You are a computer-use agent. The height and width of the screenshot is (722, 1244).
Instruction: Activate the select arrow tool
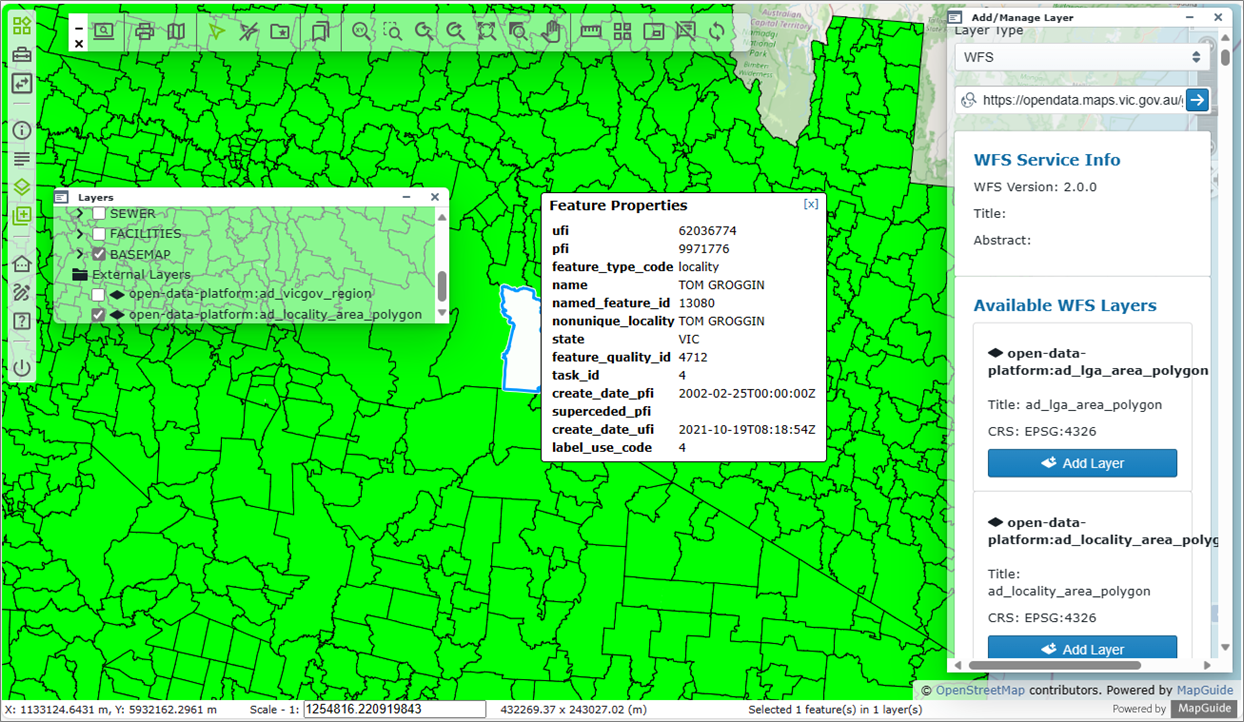217,32
